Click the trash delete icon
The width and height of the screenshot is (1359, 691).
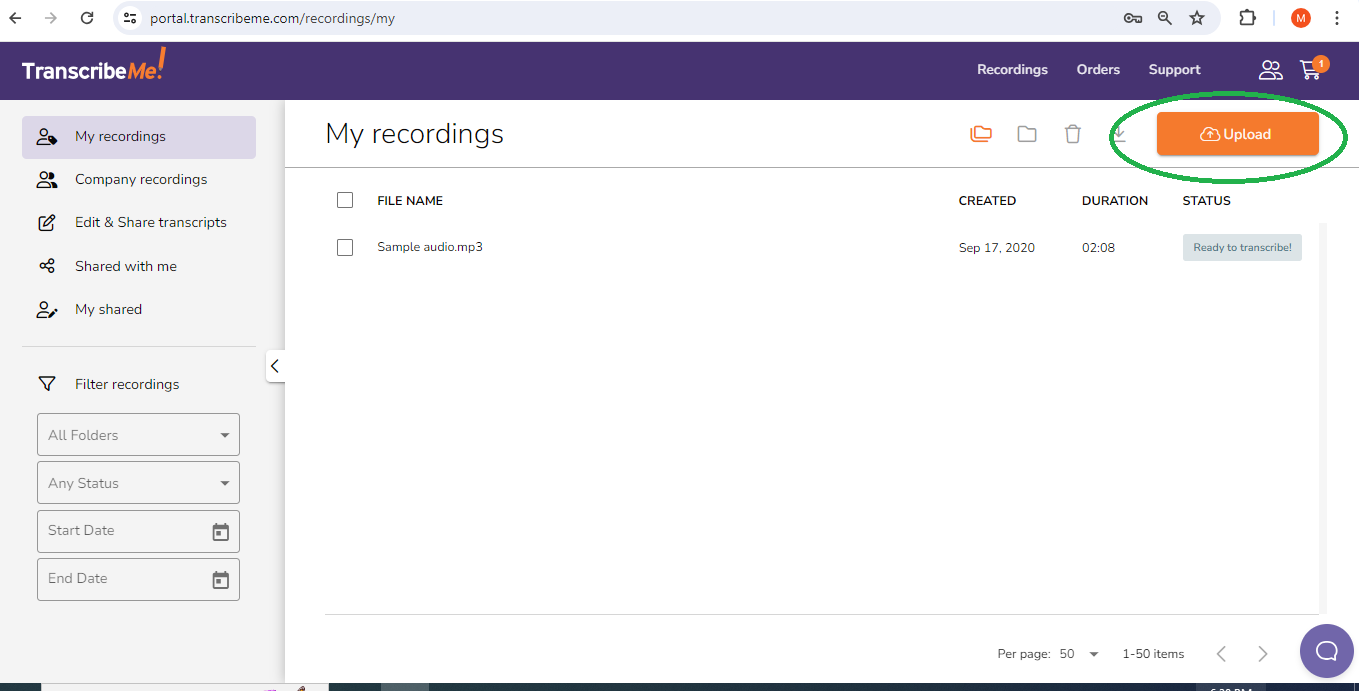pyautogui.click(x=1073, y=134)
